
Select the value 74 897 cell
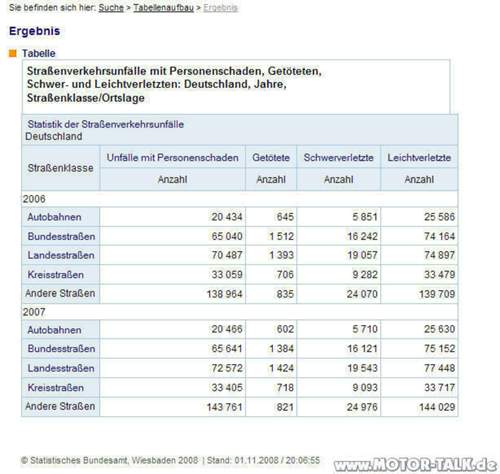(419, 255)
